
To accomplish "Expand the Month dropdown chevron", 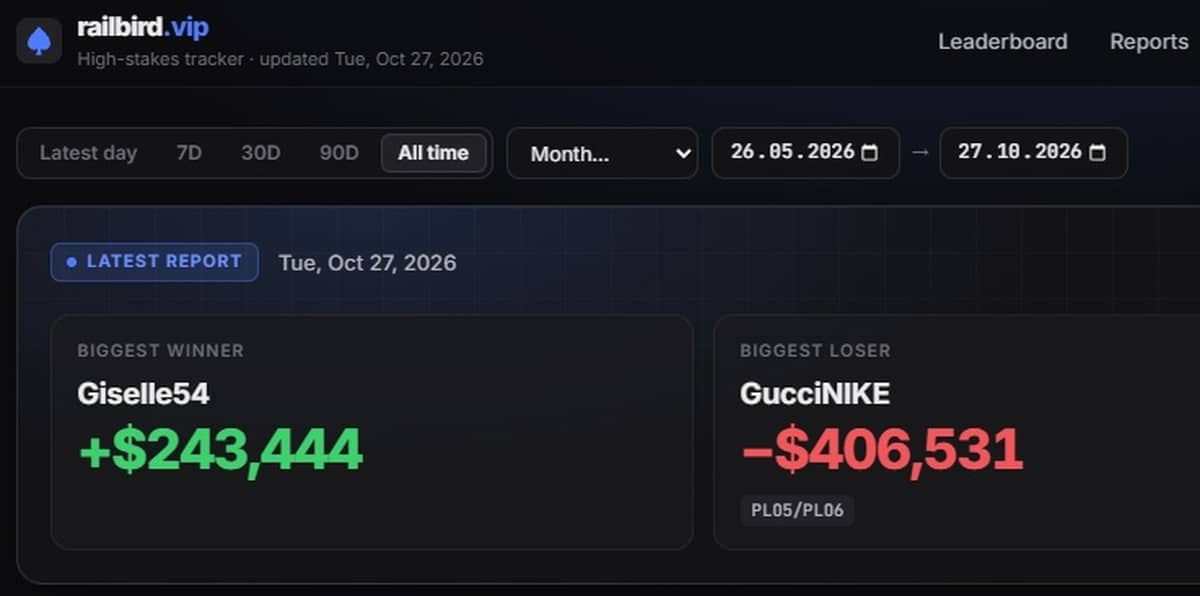I will 683,154.
